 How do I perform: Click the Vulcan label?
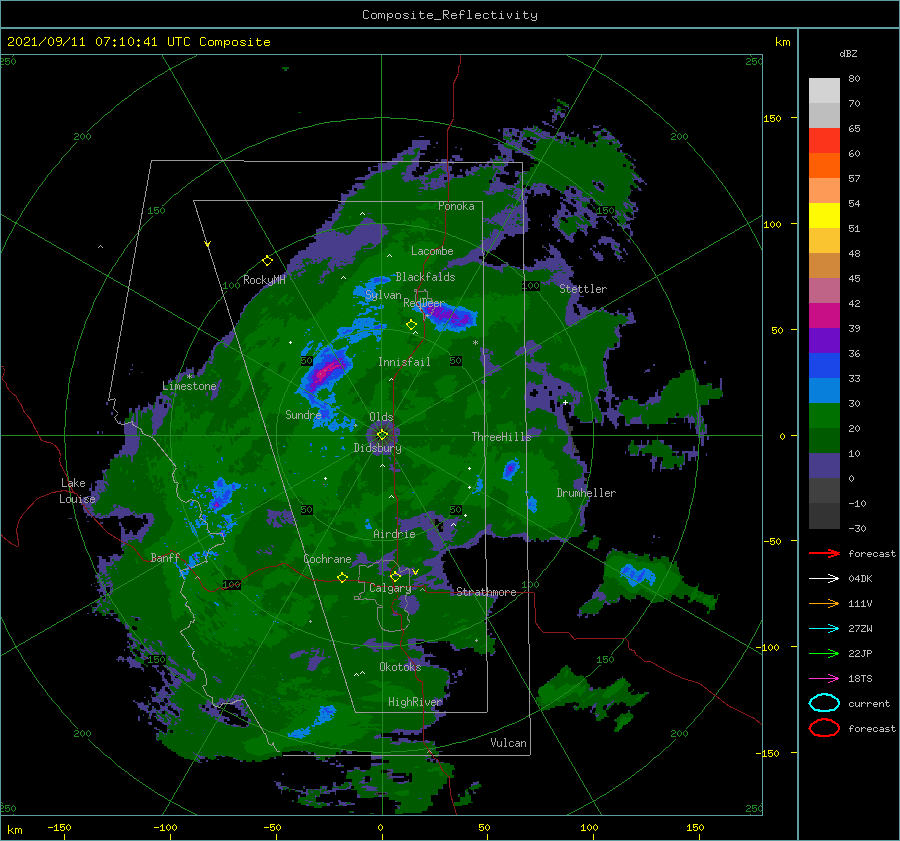[x=509, y=743]
